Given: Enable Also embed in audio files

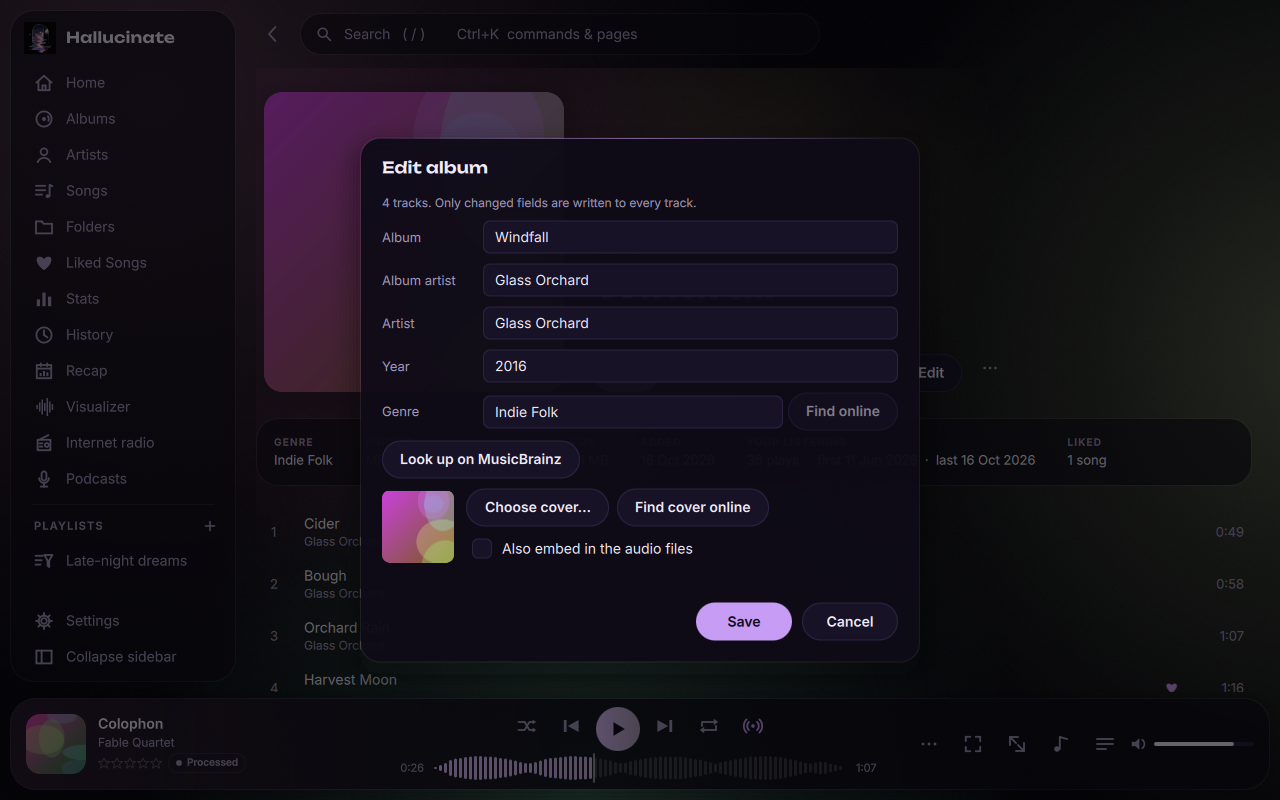Looking at the screenshot, I should pyautogui.click(x=482, y=548).
